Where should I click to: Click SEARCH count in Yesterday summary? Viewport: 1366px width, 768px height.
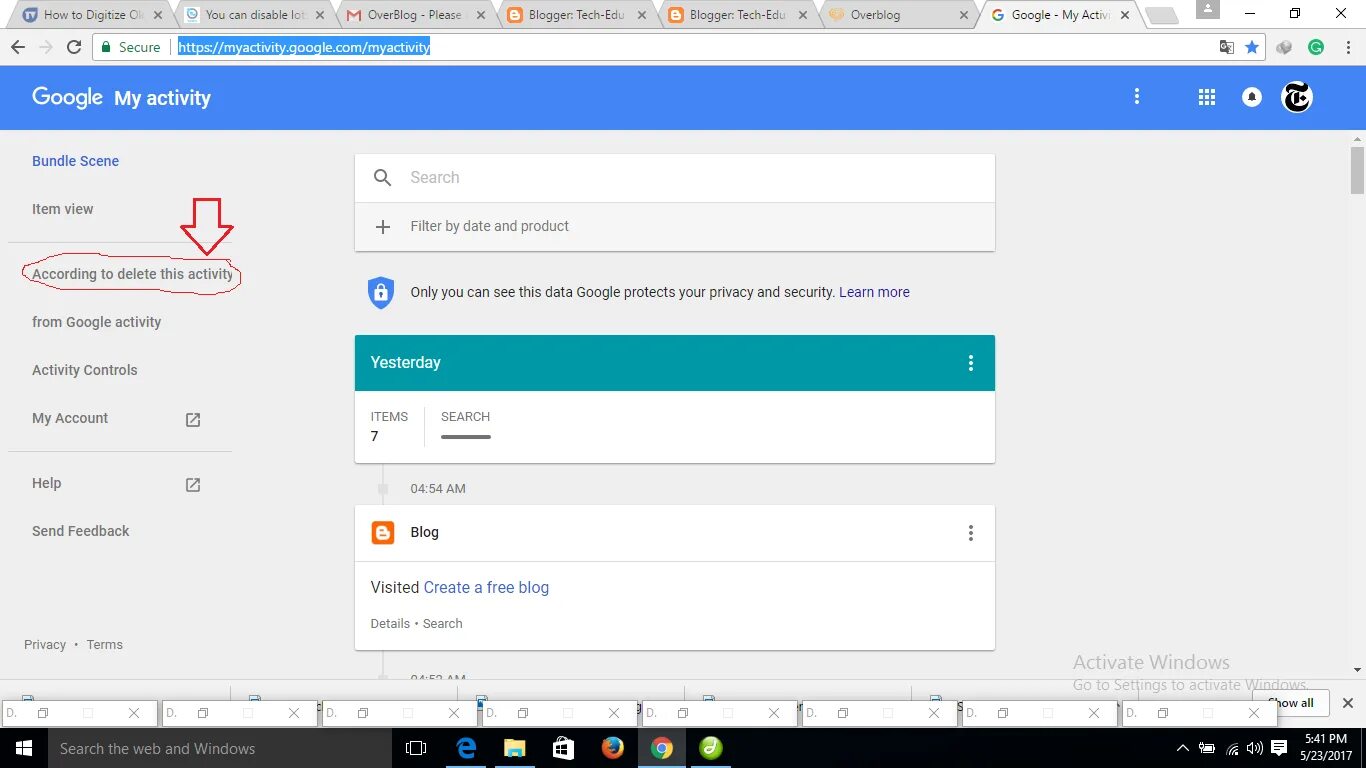pyautogui.click(x=465, y=424)
